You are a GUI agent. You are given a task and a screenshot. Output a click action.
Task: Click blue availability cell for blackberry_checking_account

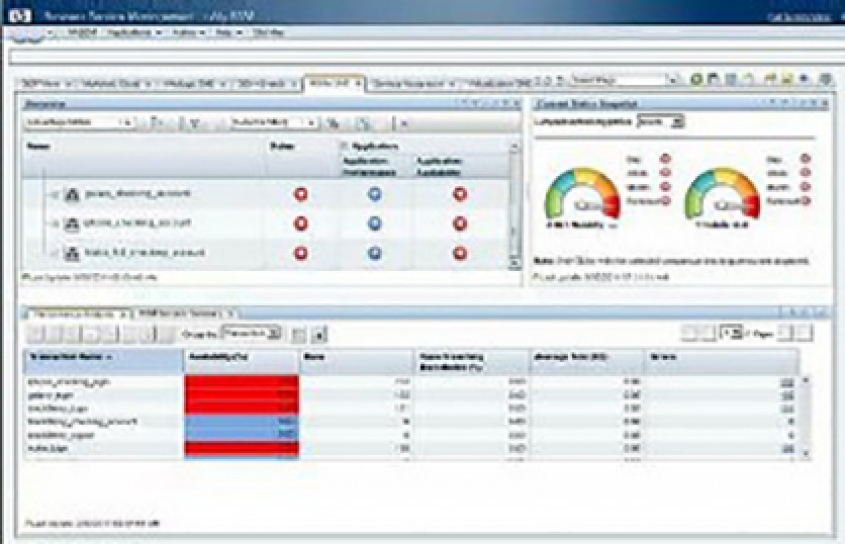[241, 422]
